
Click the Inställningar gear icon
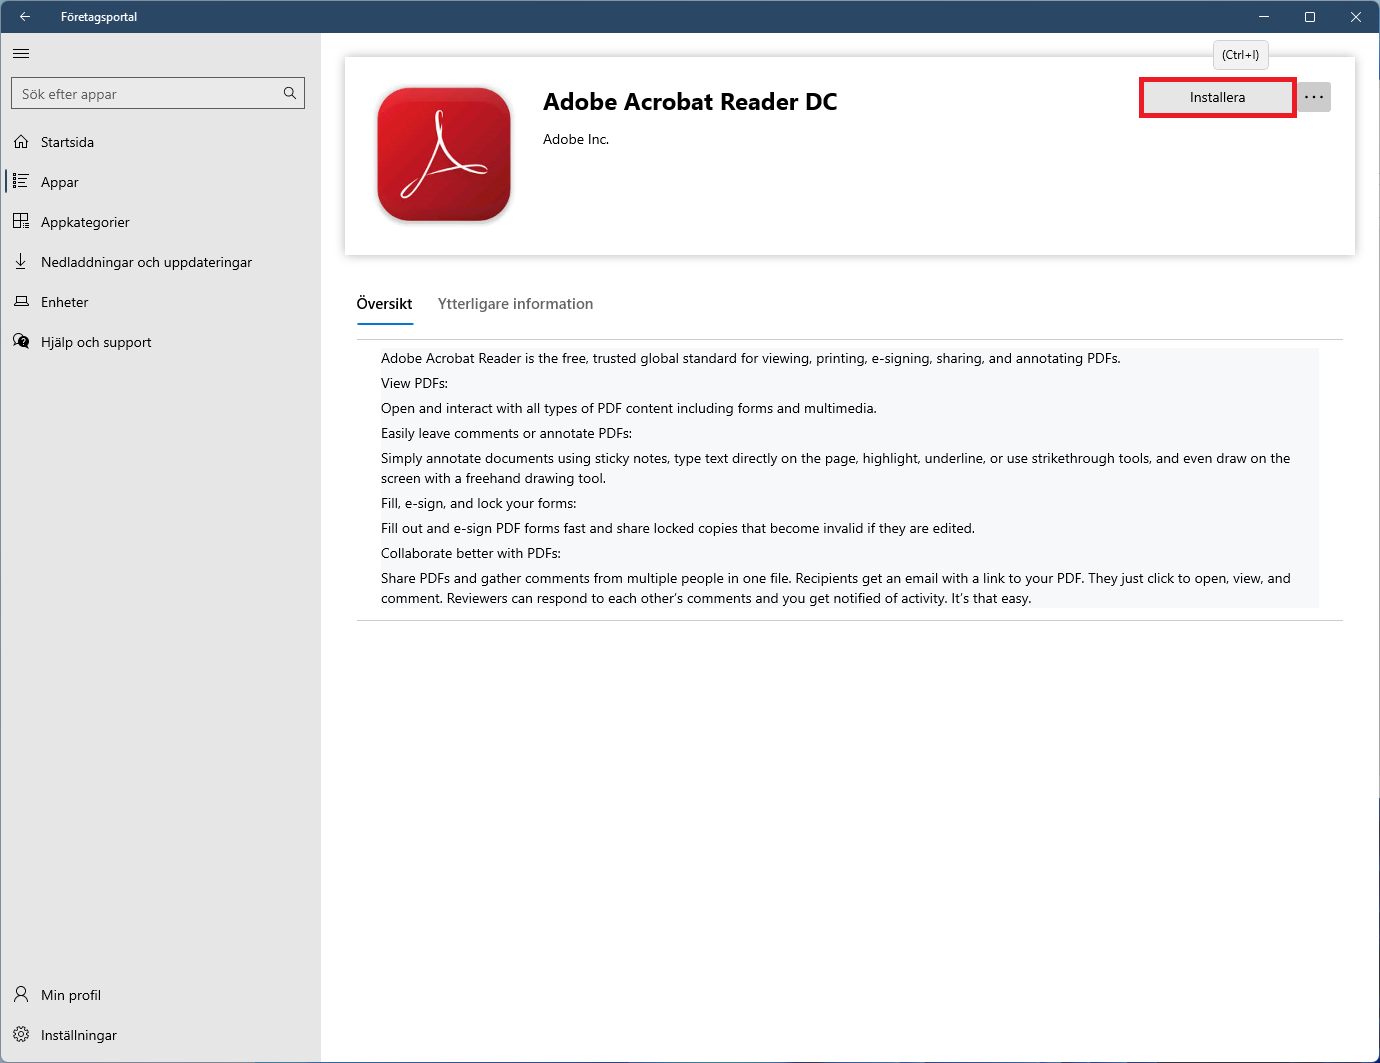[21, 1035]
